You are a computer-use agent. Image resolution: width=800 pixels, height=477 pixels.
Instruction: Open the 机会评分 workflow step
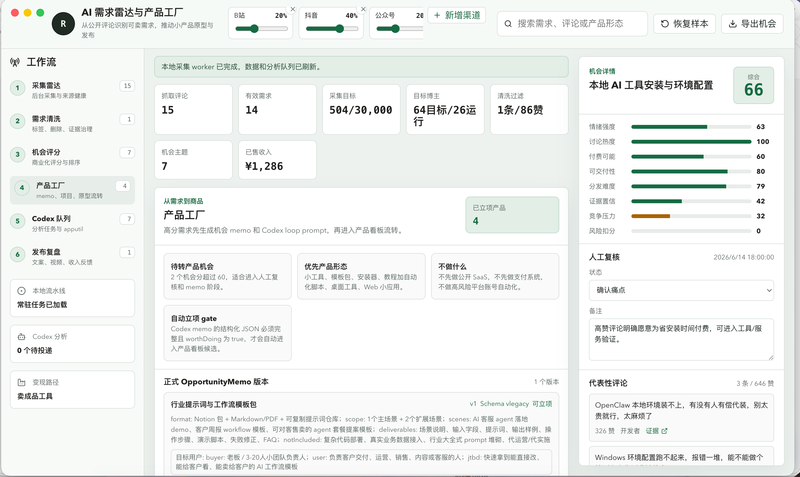pyautogui.click(x=72, y=157)
